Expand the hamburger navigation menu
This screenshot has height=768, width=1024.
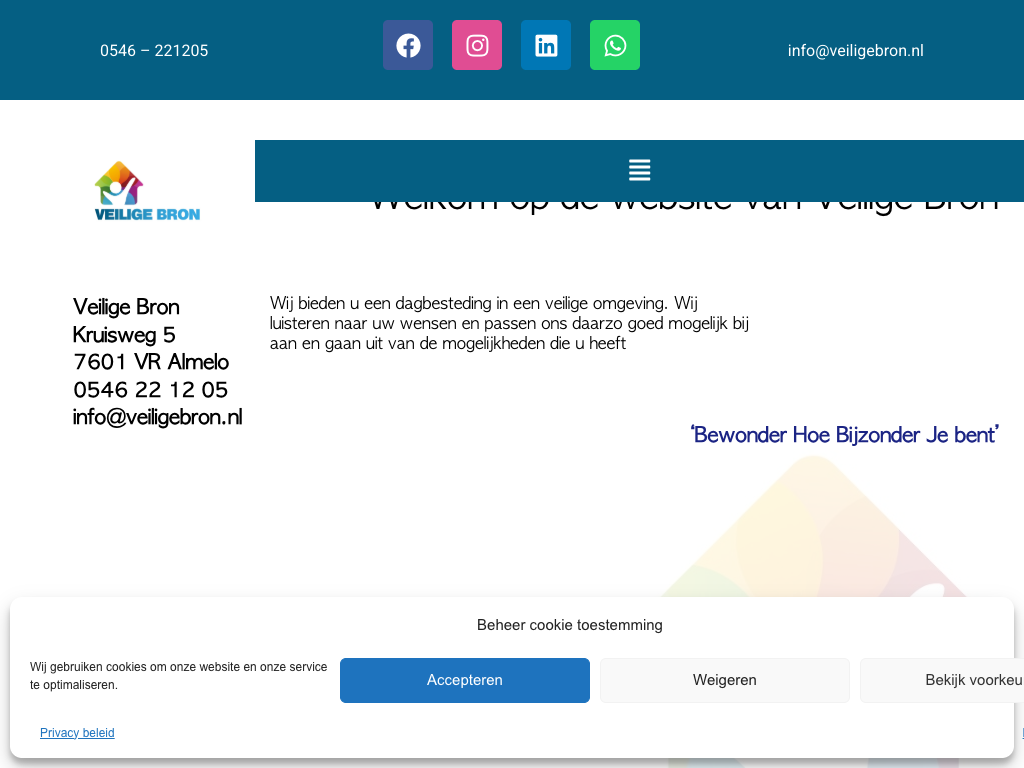(x=639, y=170)
